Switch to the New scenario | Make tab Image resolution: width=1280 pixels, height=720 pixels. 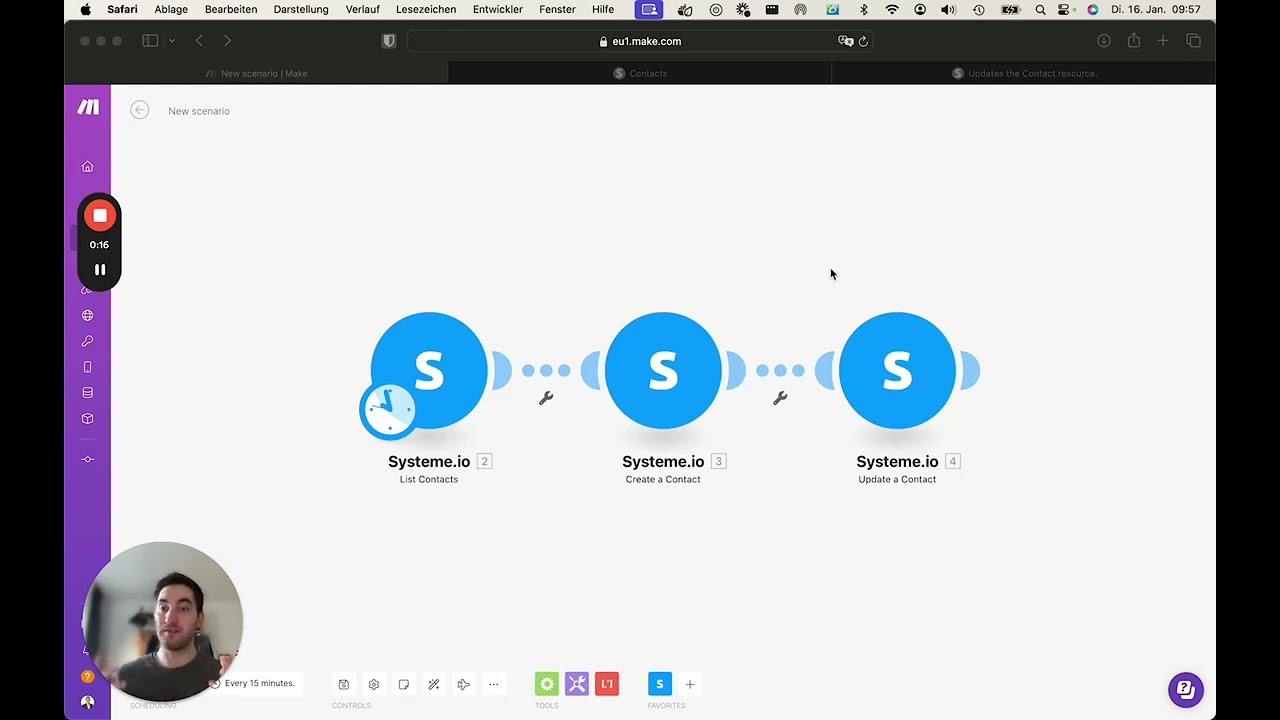coord(256,73)
